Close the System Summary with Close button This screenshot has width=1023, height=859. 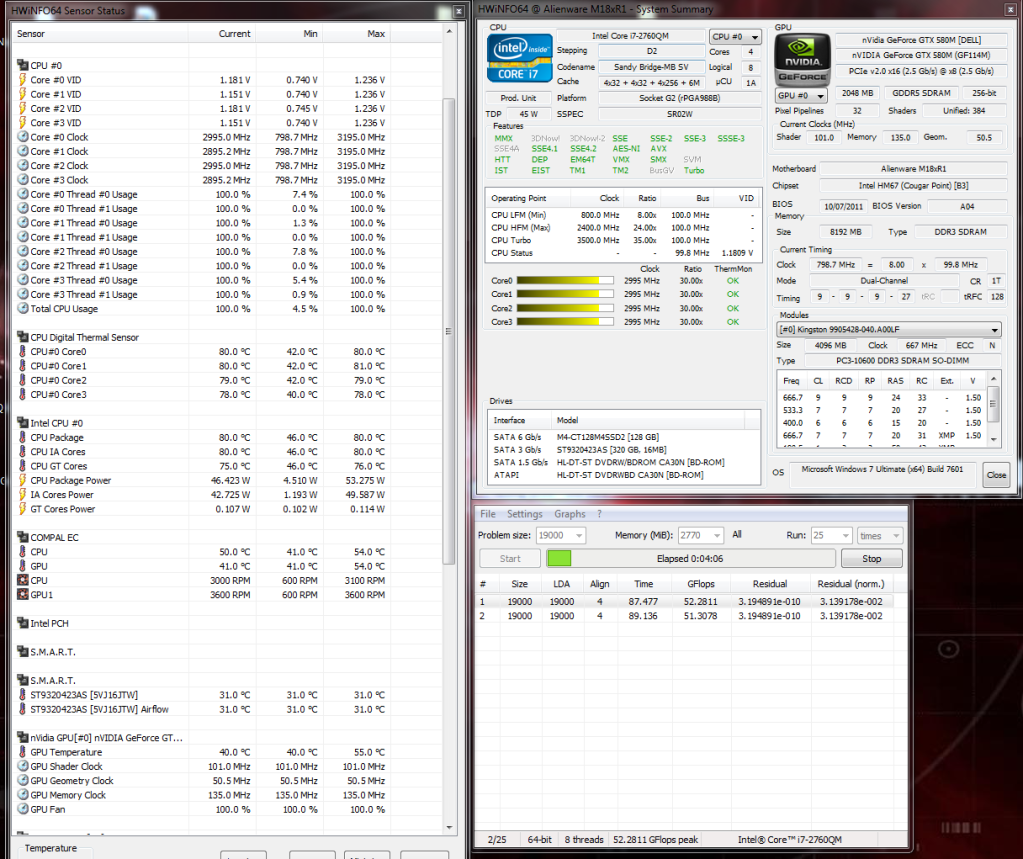(995, 476)
